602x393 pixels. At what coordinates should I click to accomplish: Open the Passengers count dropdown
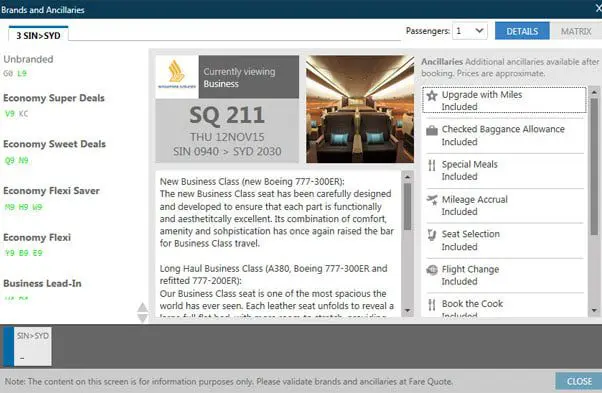point(470,31)
